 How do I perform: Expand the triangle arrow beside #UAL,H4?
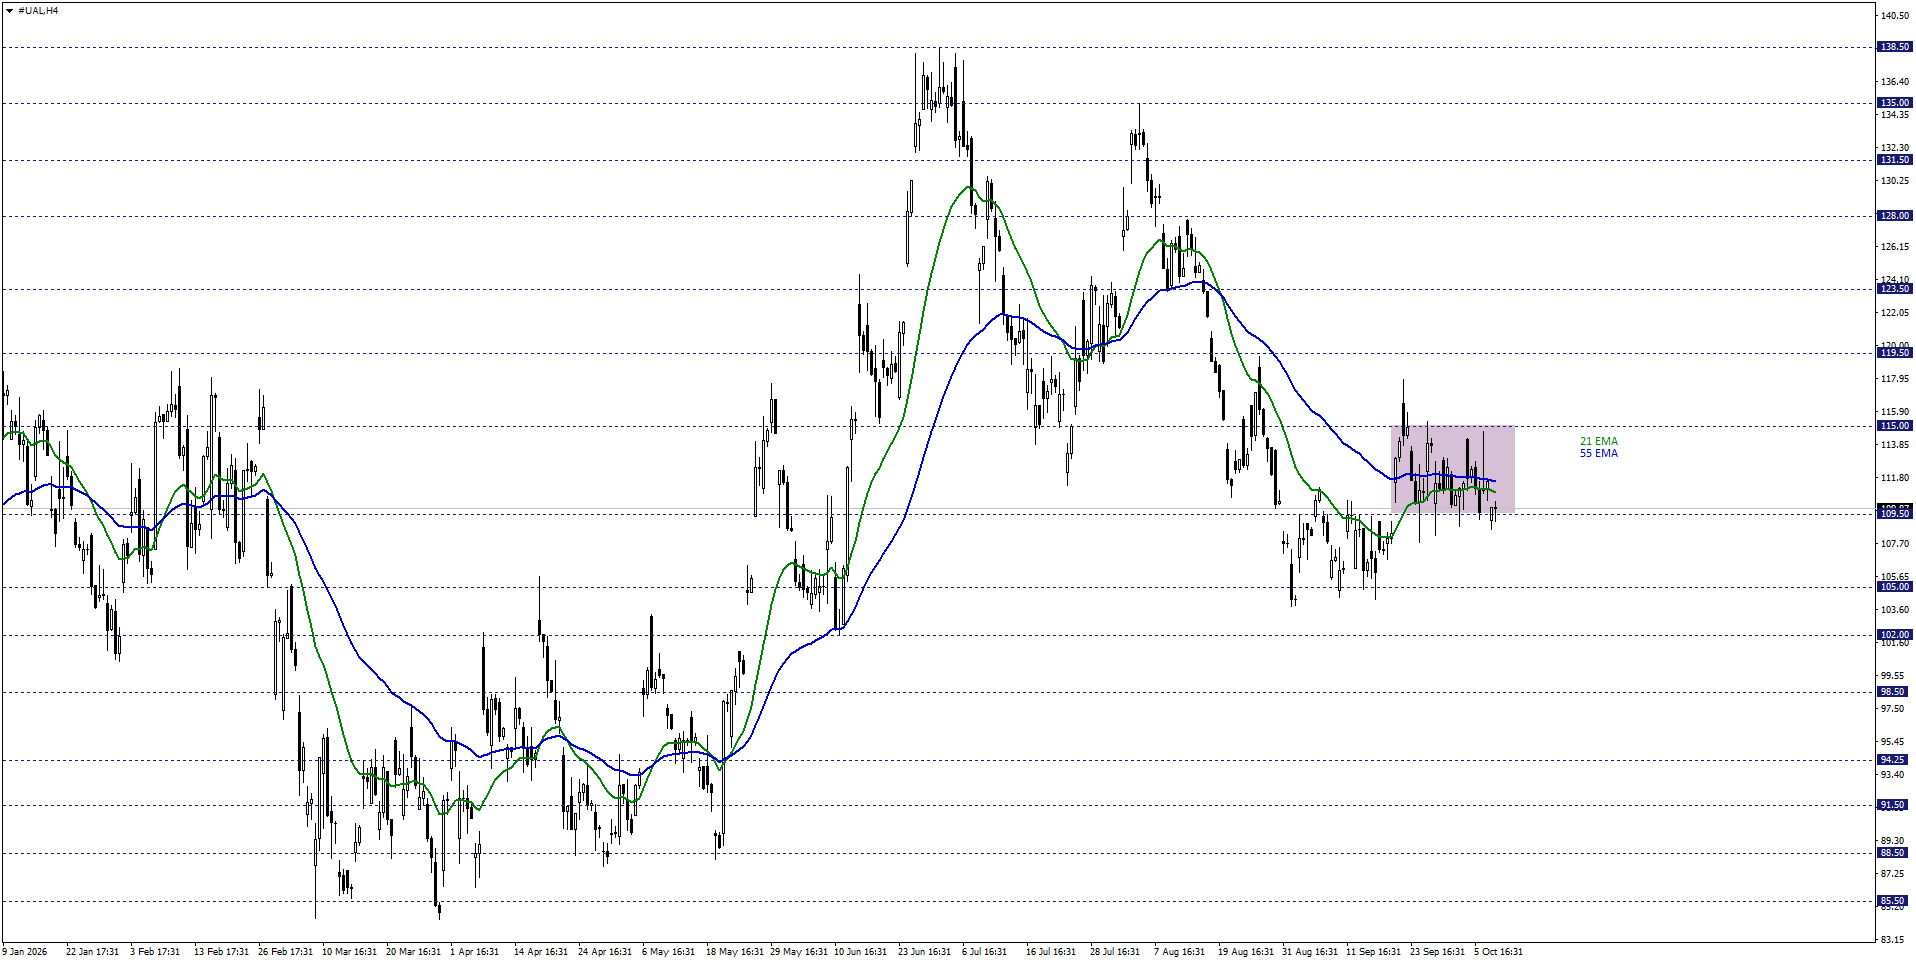click(10, 11)
